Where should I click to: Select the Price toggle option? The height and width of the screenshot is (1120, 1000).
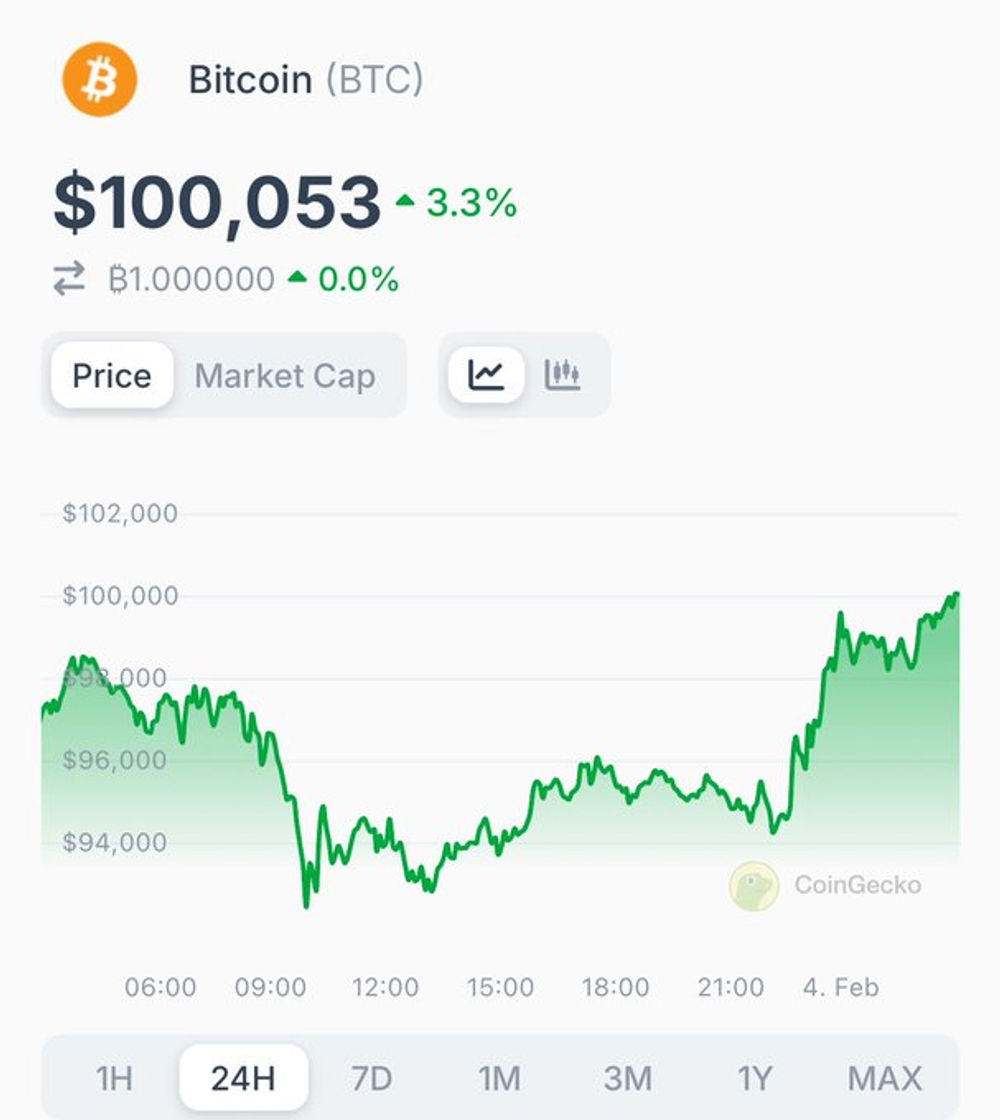click(112, 376)
